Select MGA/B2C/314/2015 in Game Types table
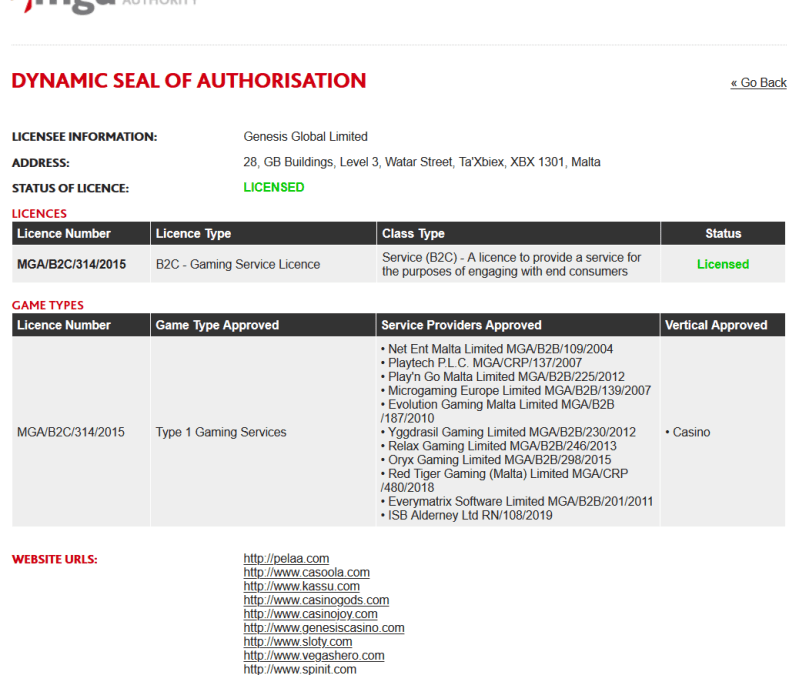The image size is (799, 675). click(71, 432)
